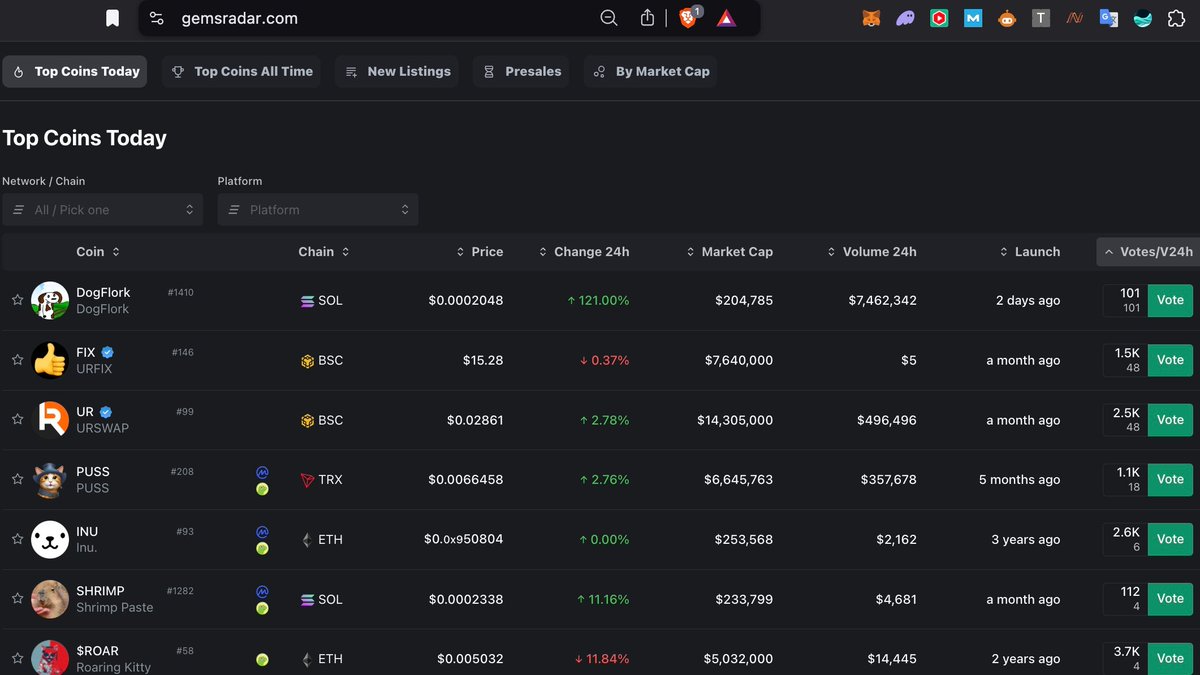Viewport: 1200px width, 675px height.
Task: Sort by Votes/V24h column header
Action: click(x=1148, y=252)
